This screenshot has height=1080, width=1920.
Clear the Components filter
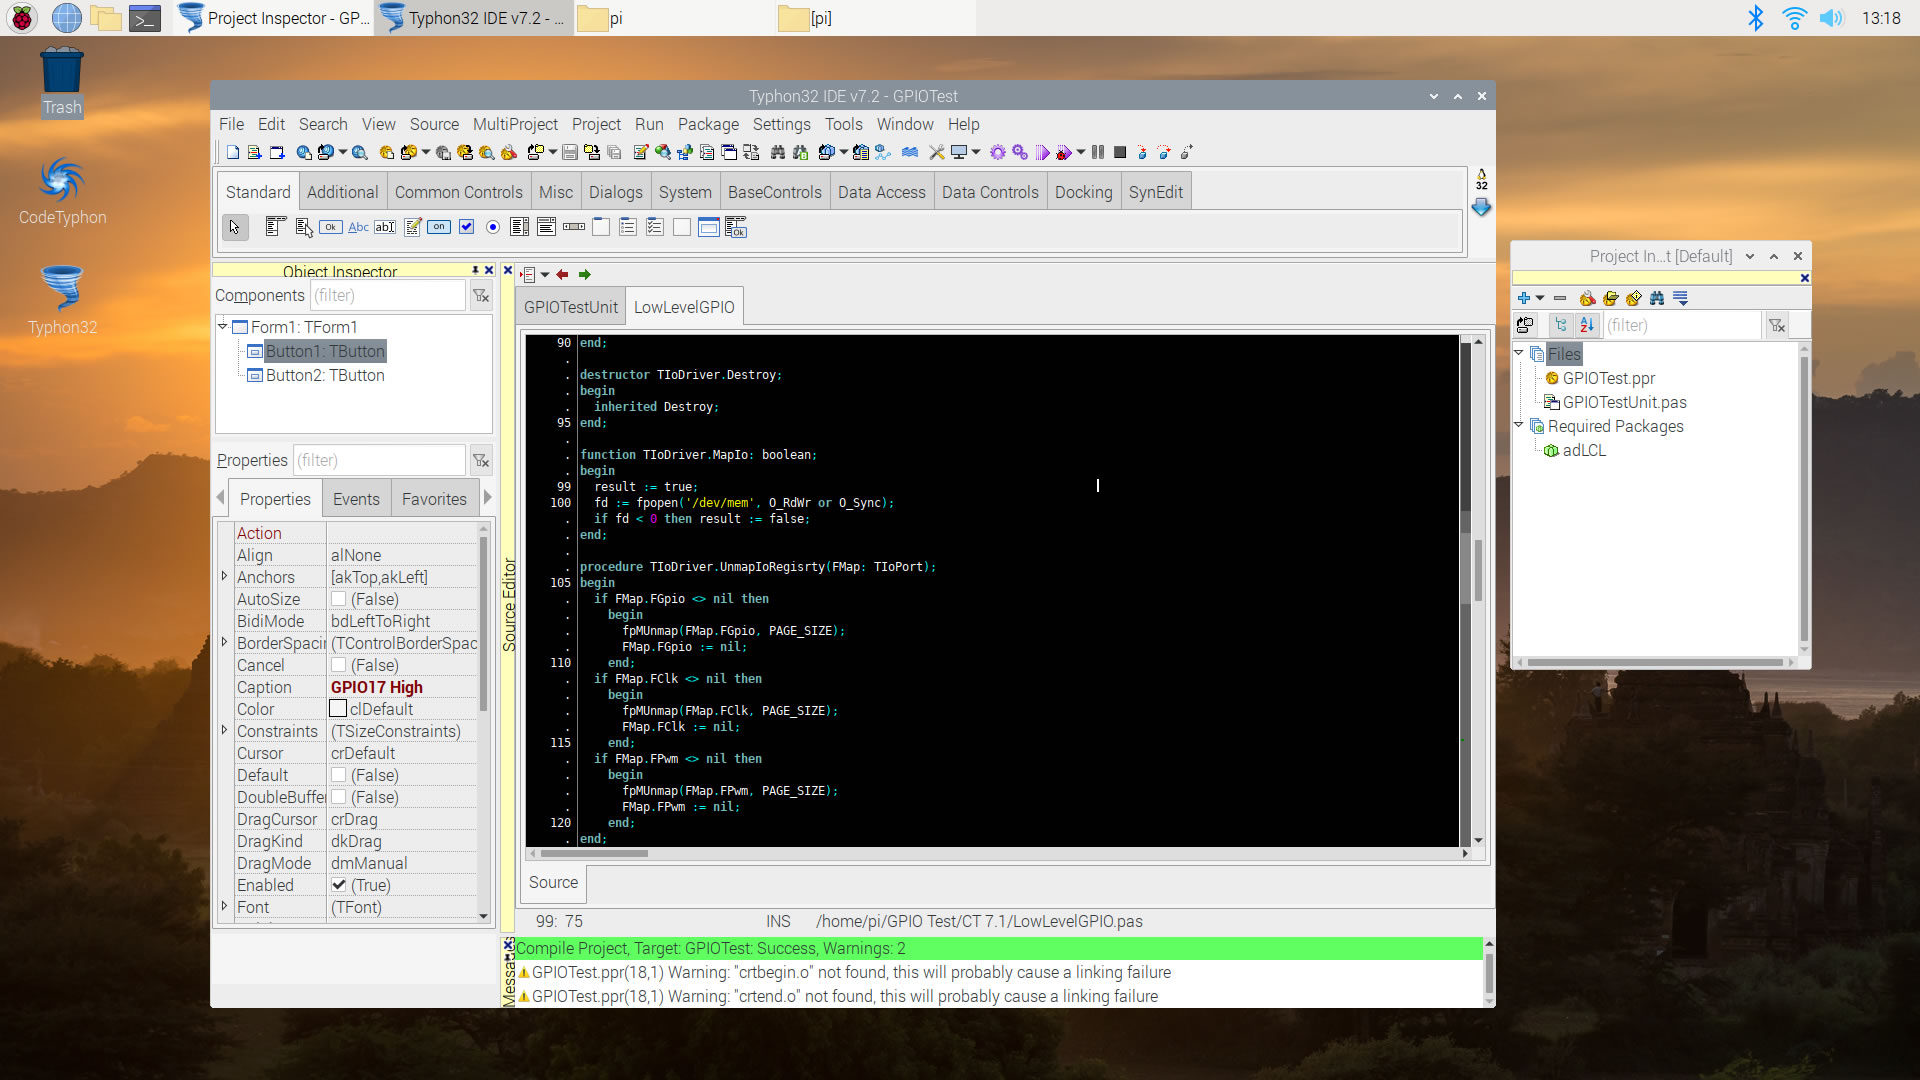[481, 295]
